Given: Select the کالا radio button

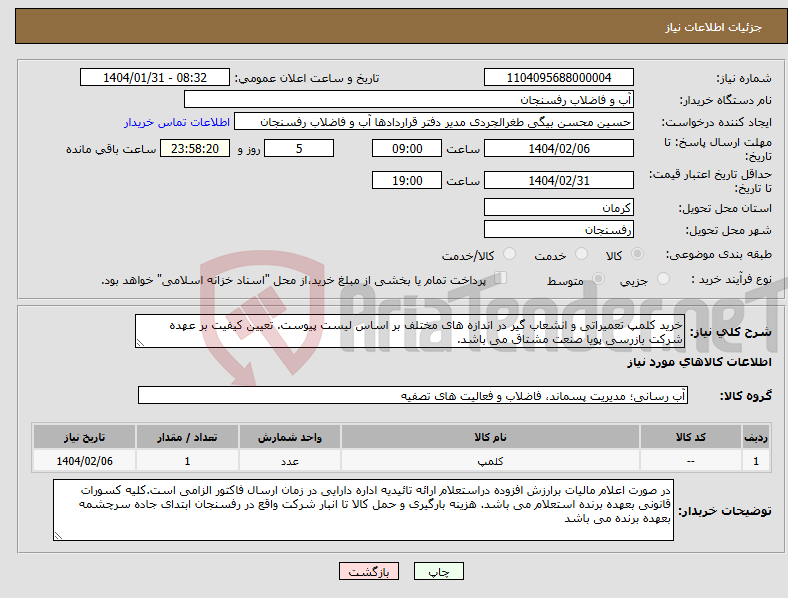Looking at the screenshot, I should [637, 254].
